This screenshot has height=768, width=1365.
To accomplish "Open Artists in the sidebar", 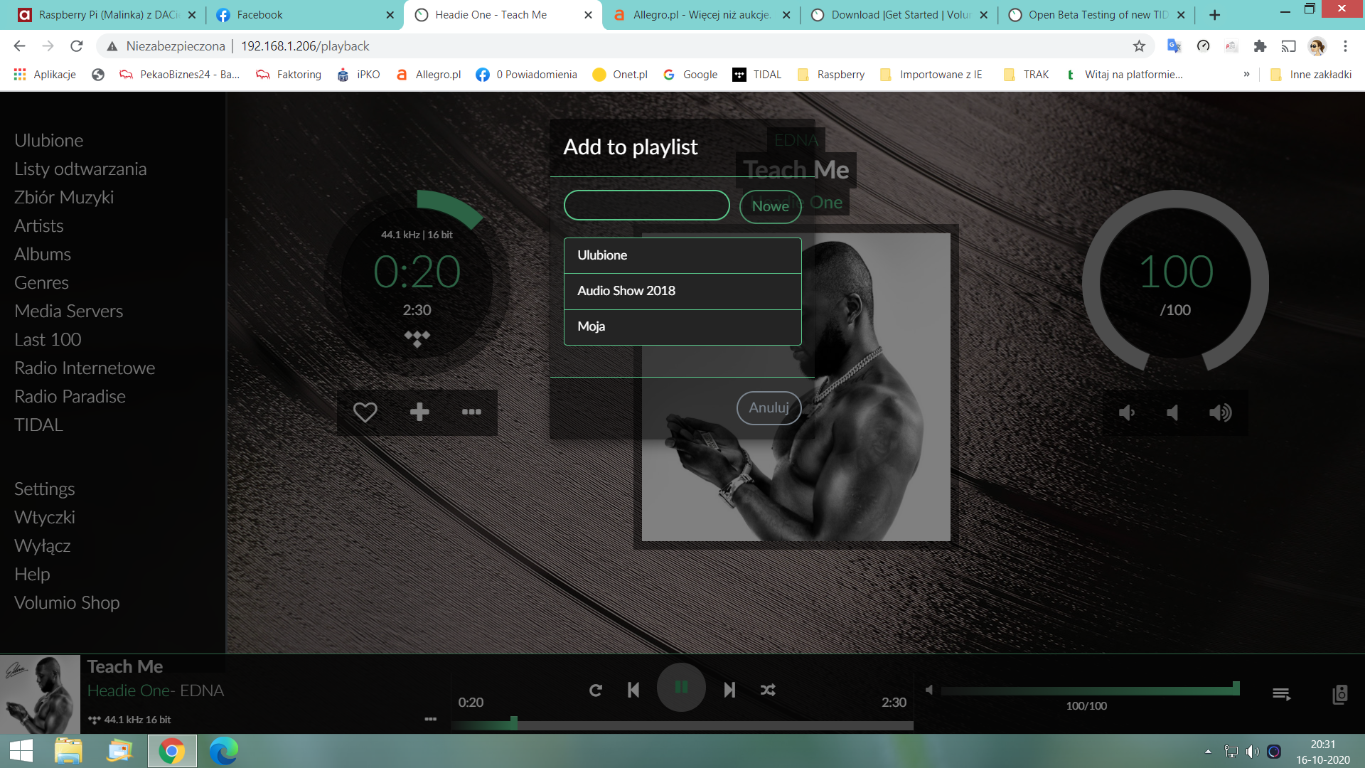I will [39, 226].
